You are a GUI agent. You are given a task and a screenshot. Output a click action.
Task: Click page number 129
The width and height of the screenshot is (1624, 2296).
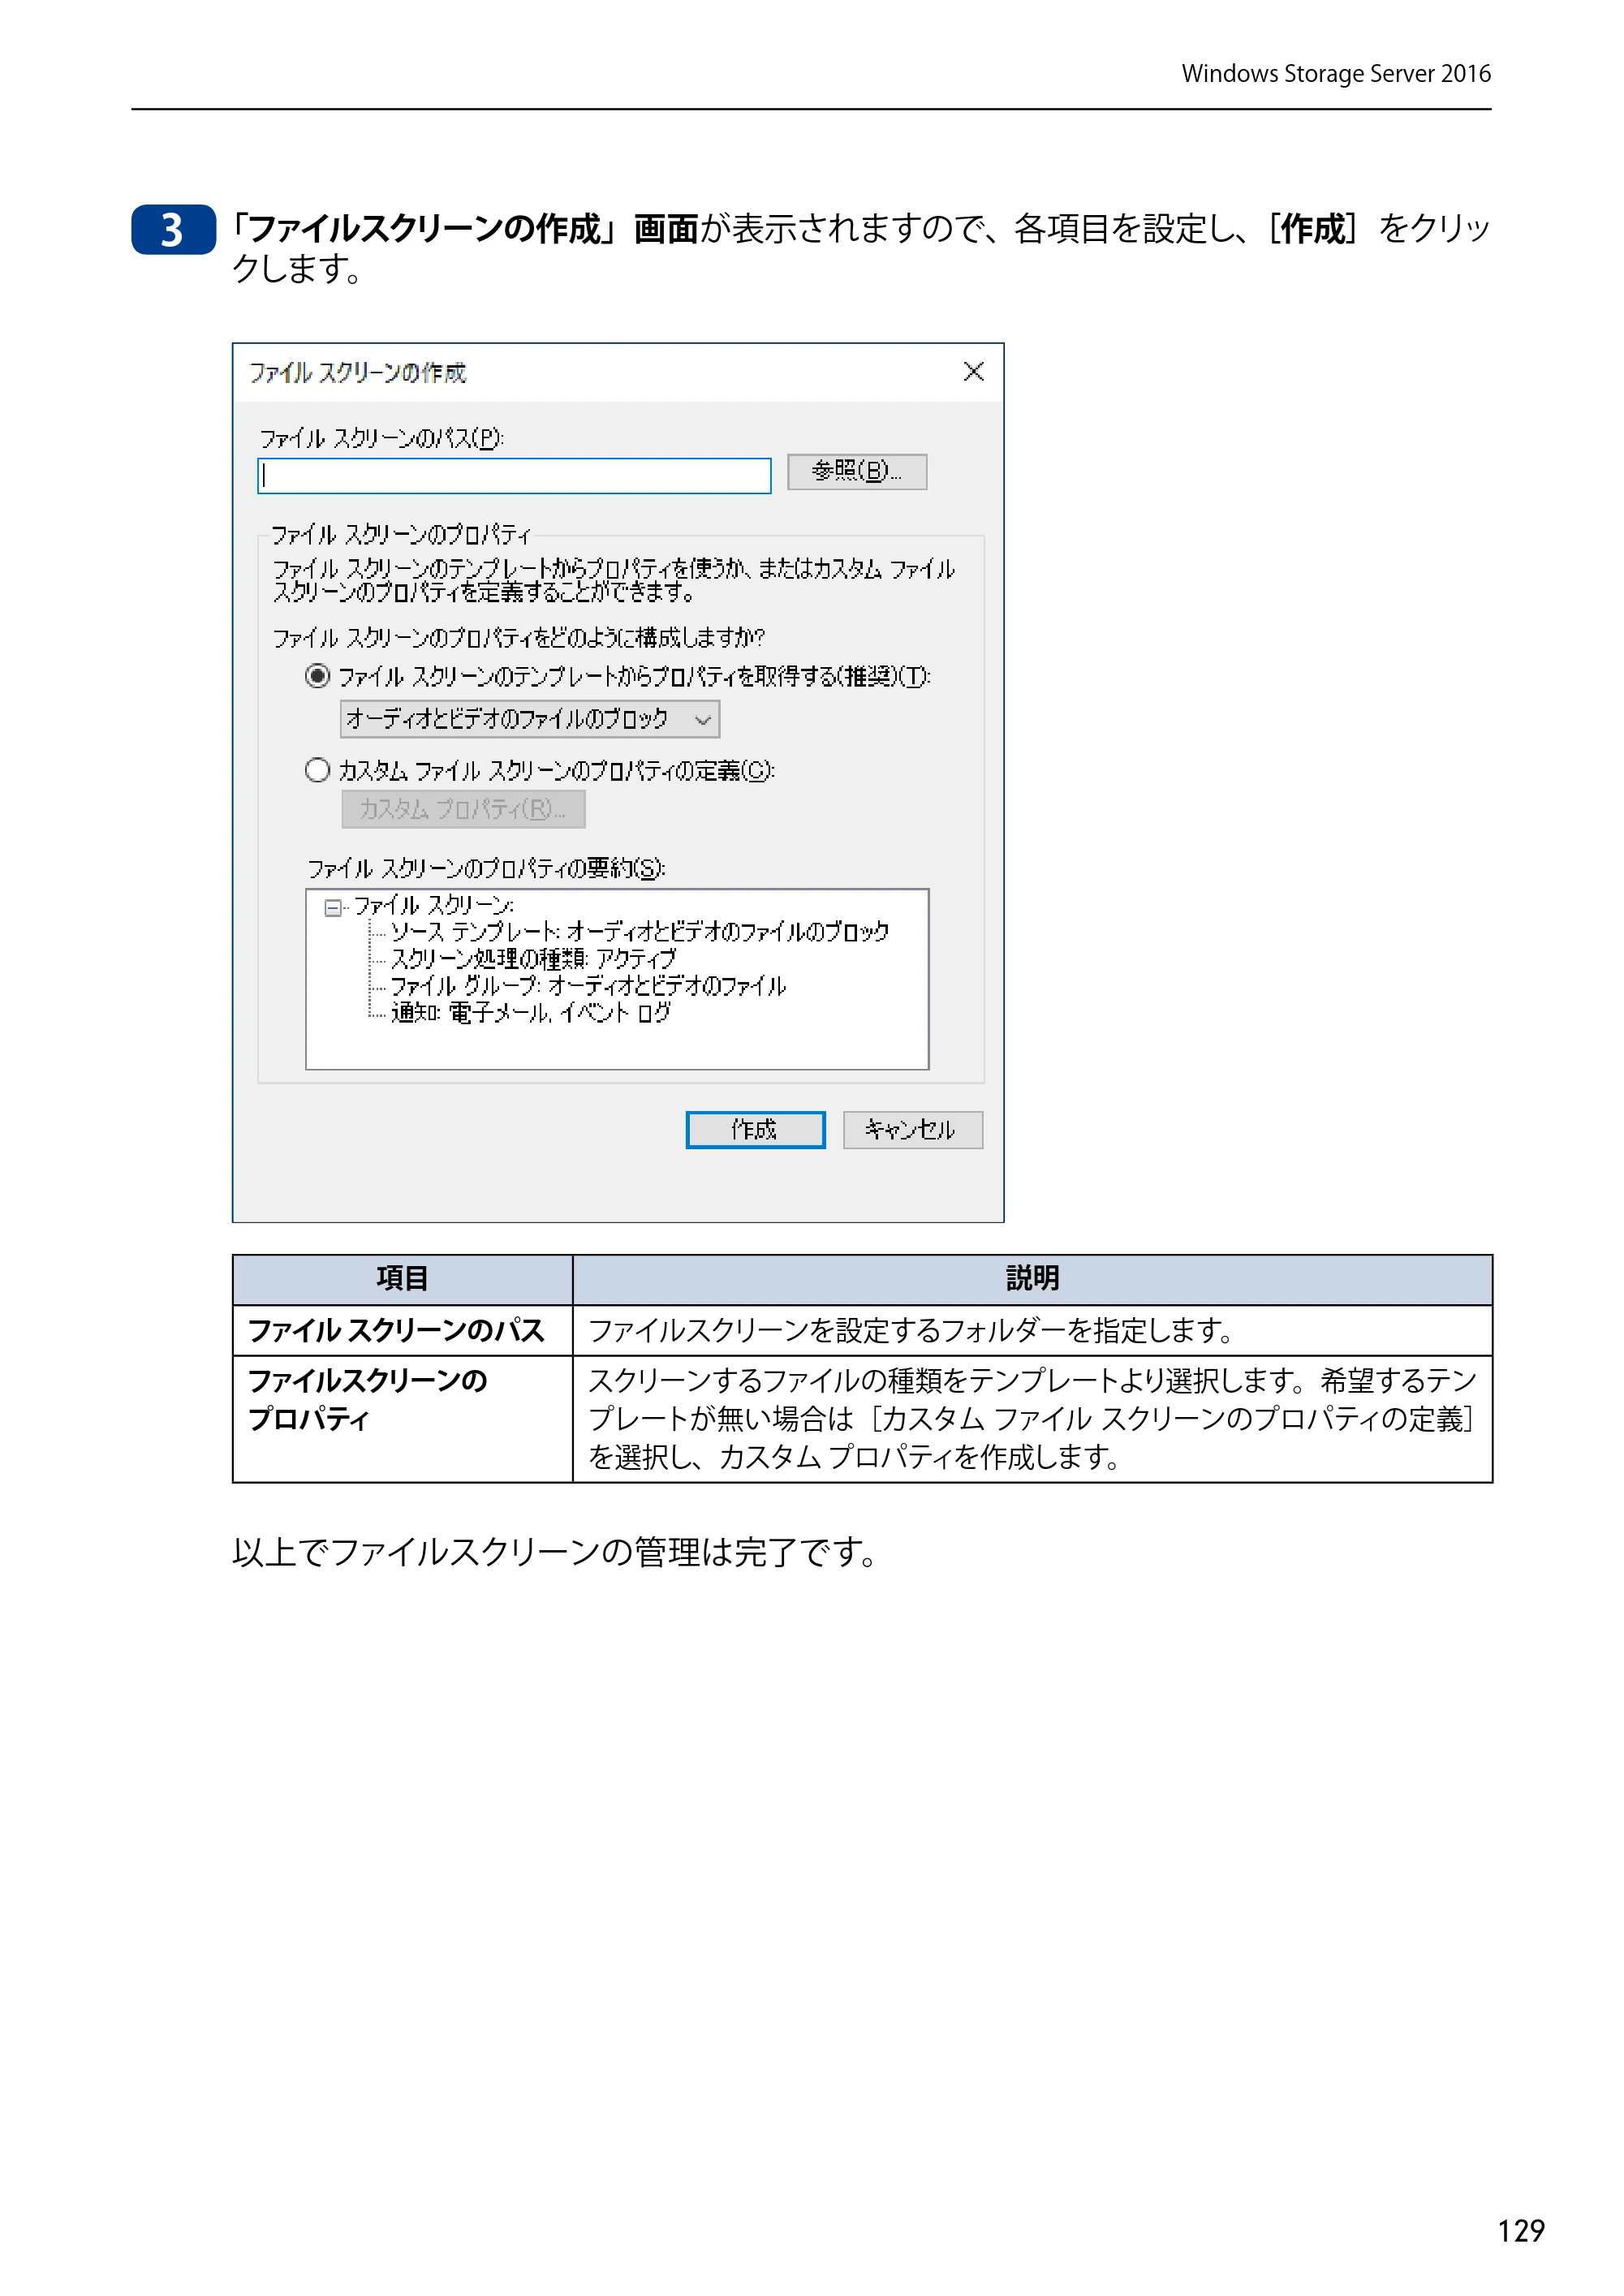click(1520, 2231)
